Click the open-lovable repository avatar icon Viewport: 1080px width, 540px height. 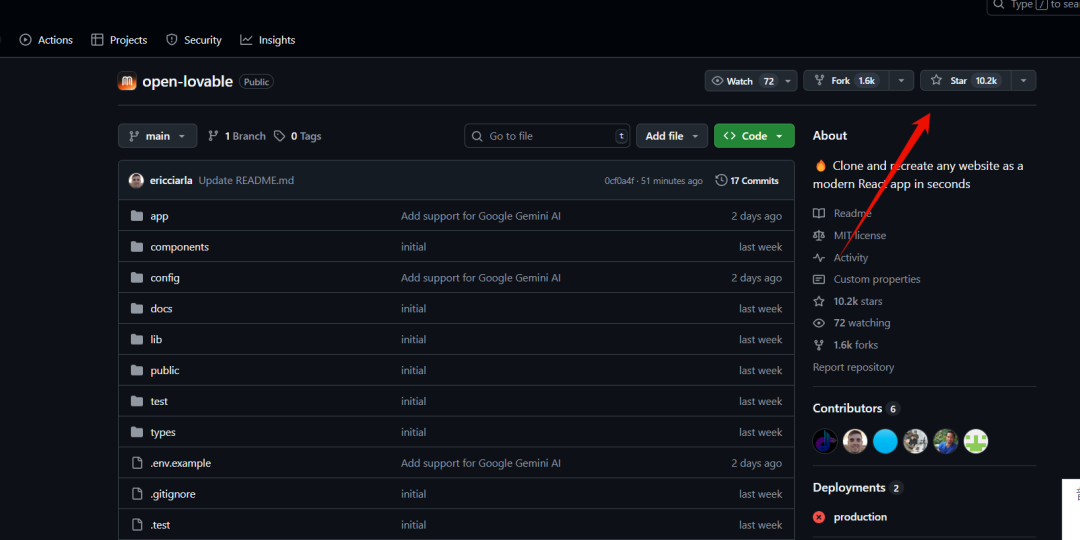(127, 81)
